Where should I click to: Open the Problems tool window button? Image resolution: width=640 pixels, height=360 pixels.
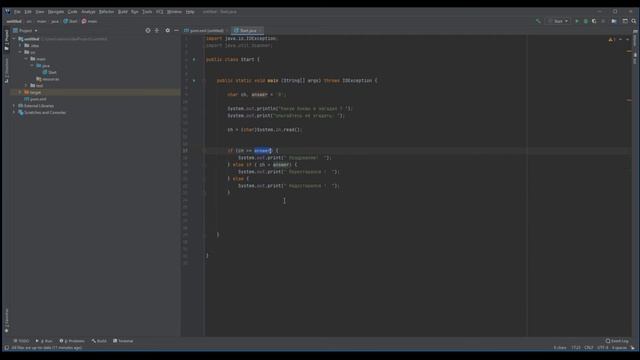click(x=72, y=341)
